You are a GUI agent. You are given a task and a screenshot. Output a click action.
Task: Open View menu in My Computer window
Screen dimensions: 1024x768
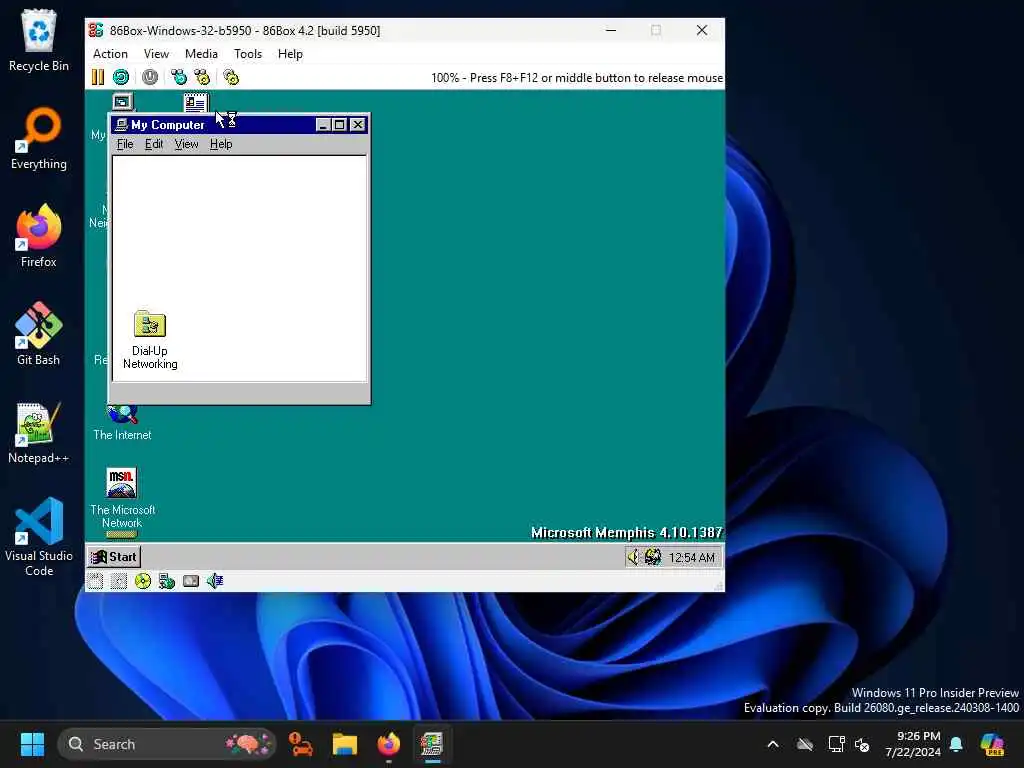pos(186,144)
